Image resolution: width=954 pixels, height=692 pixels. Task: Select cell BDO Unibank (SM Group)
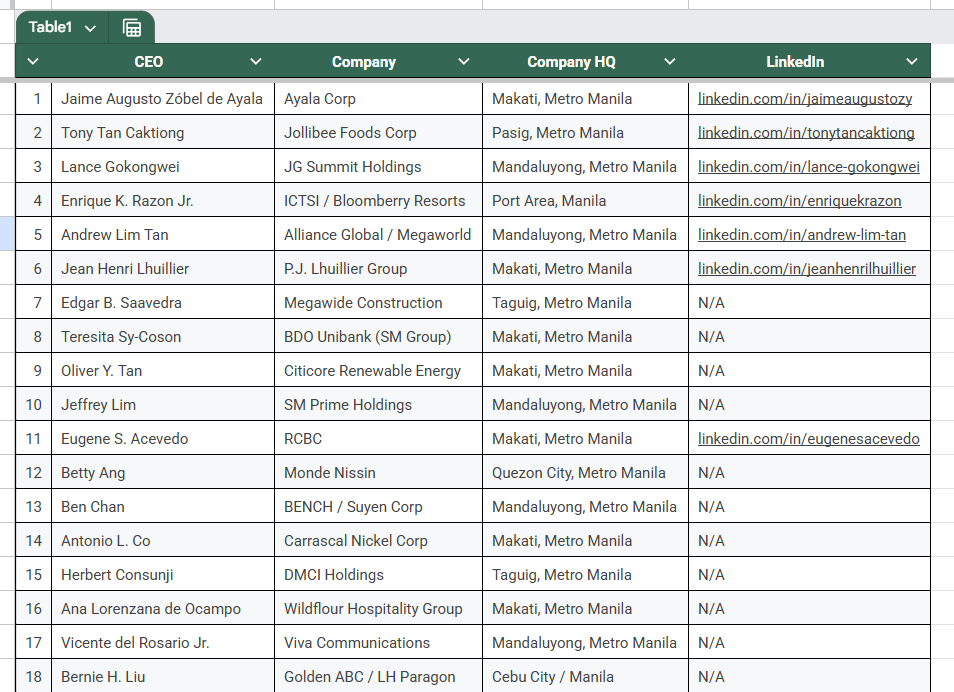pos(378,337)
